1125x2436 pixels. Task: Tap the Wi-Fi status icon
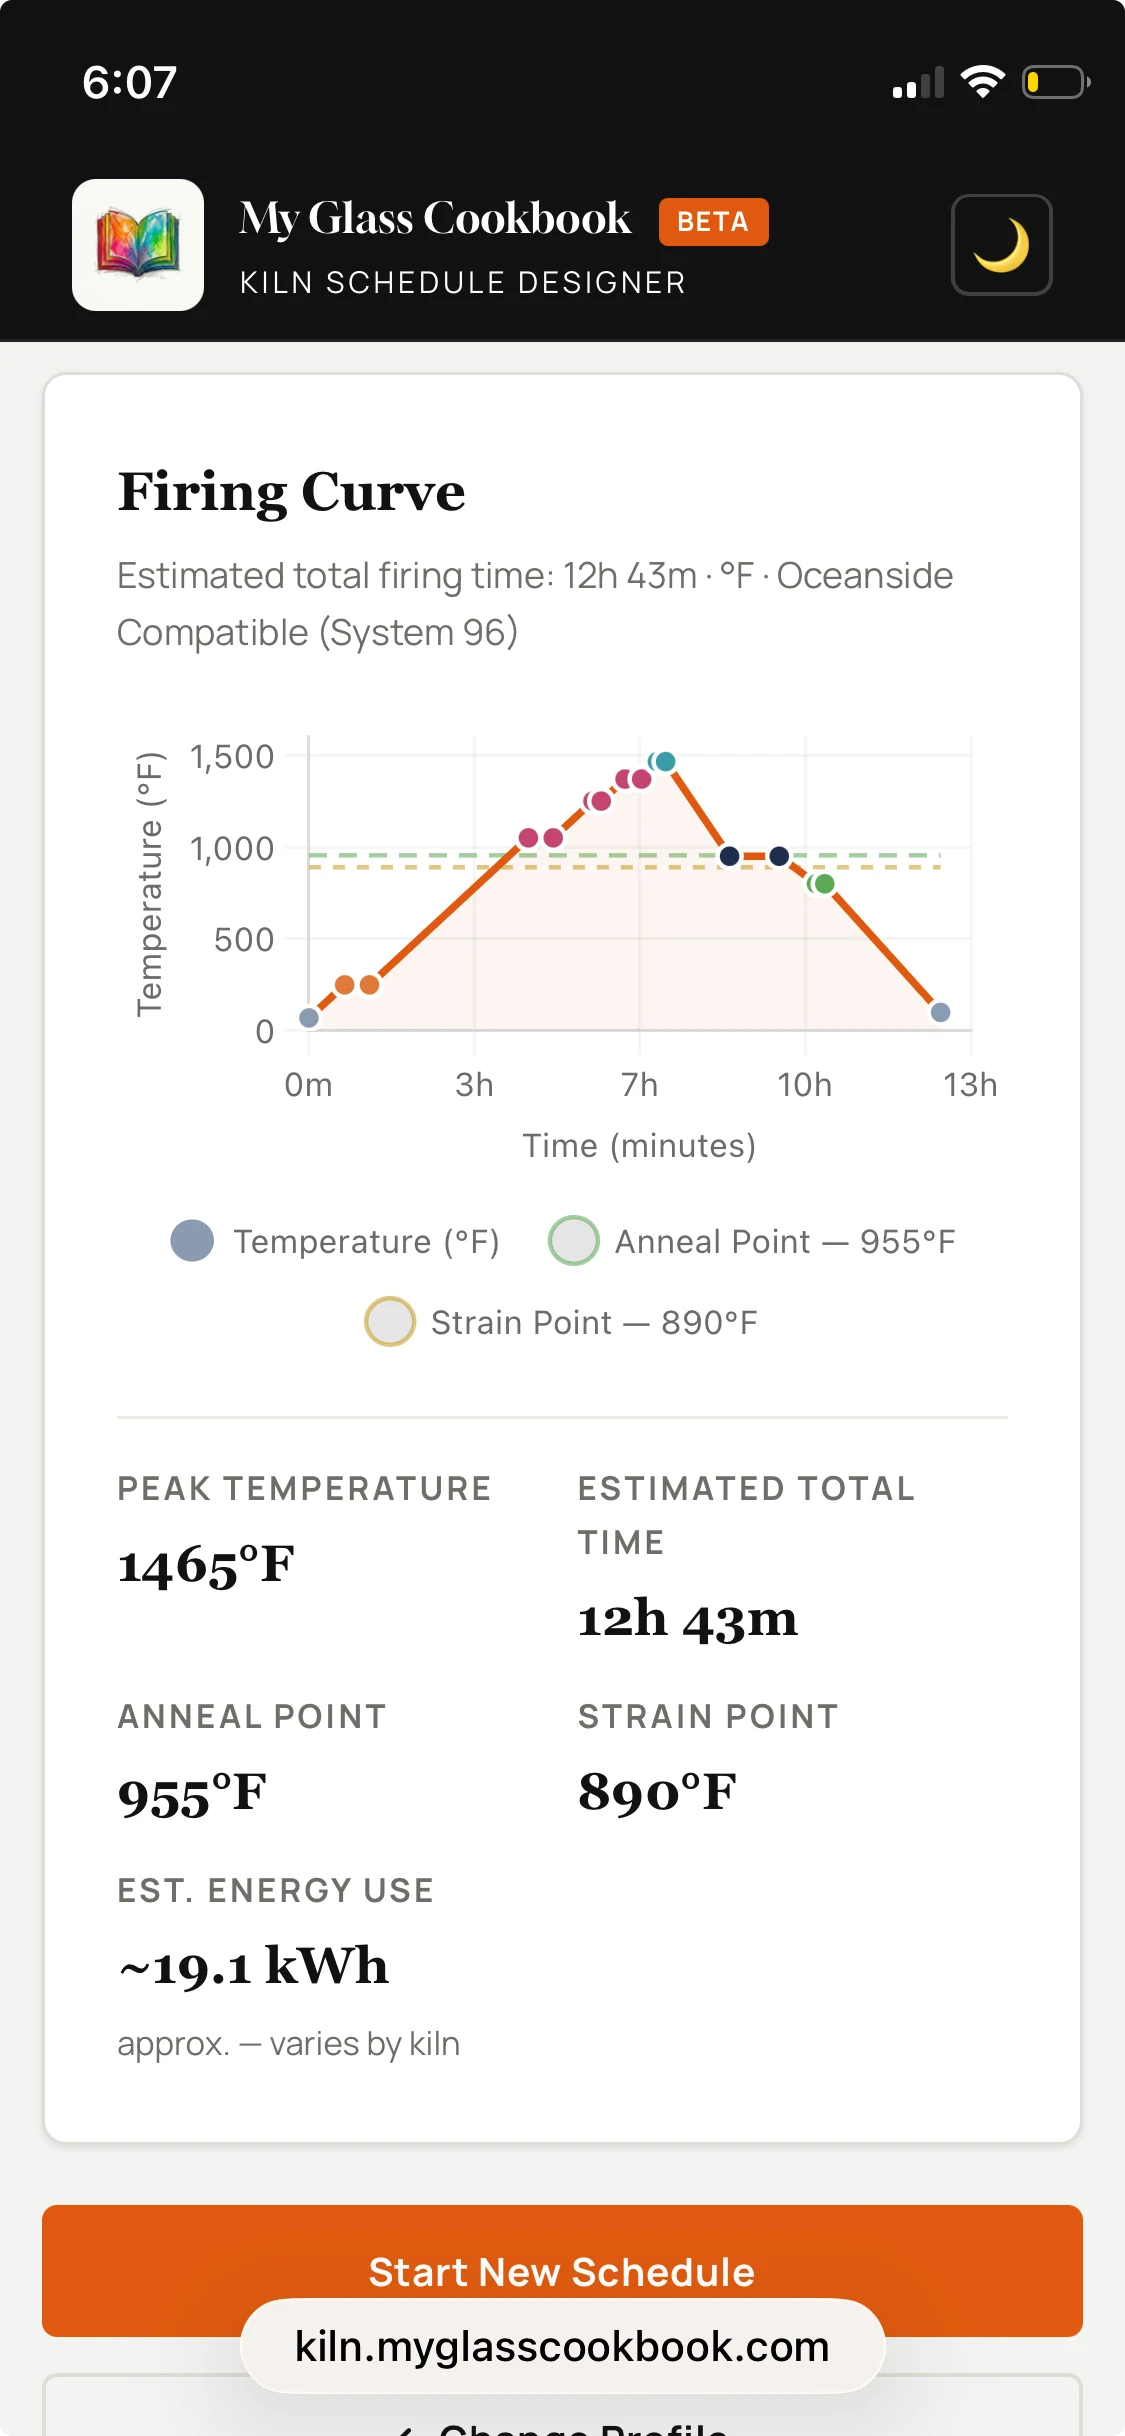point(983,82)
